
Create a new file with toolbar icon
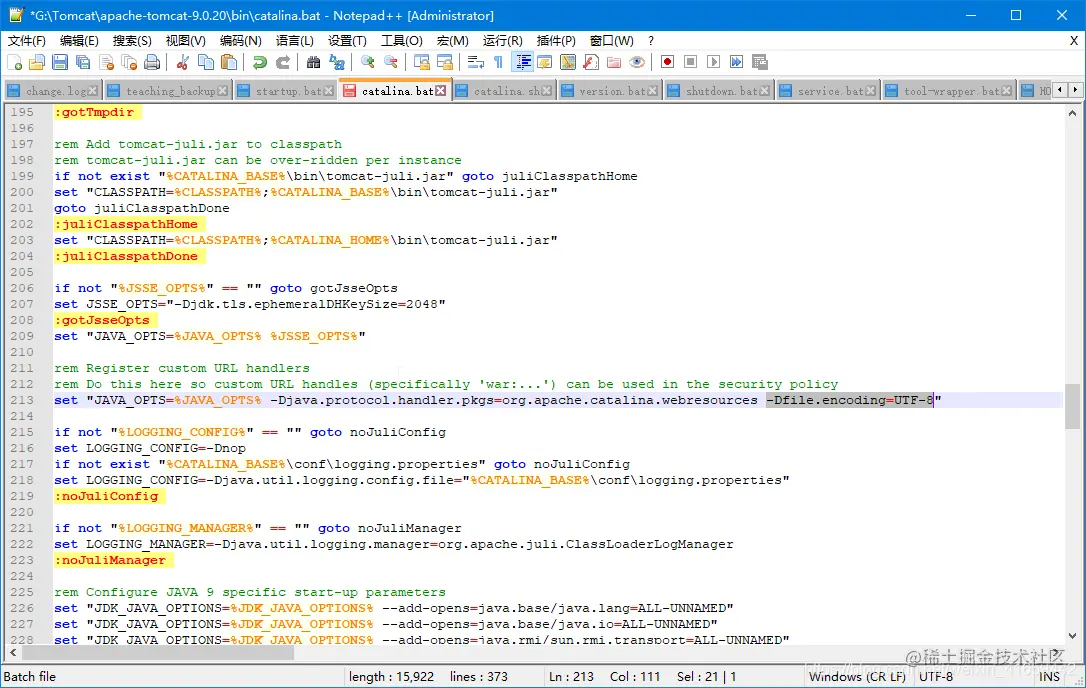click(15, 62)
